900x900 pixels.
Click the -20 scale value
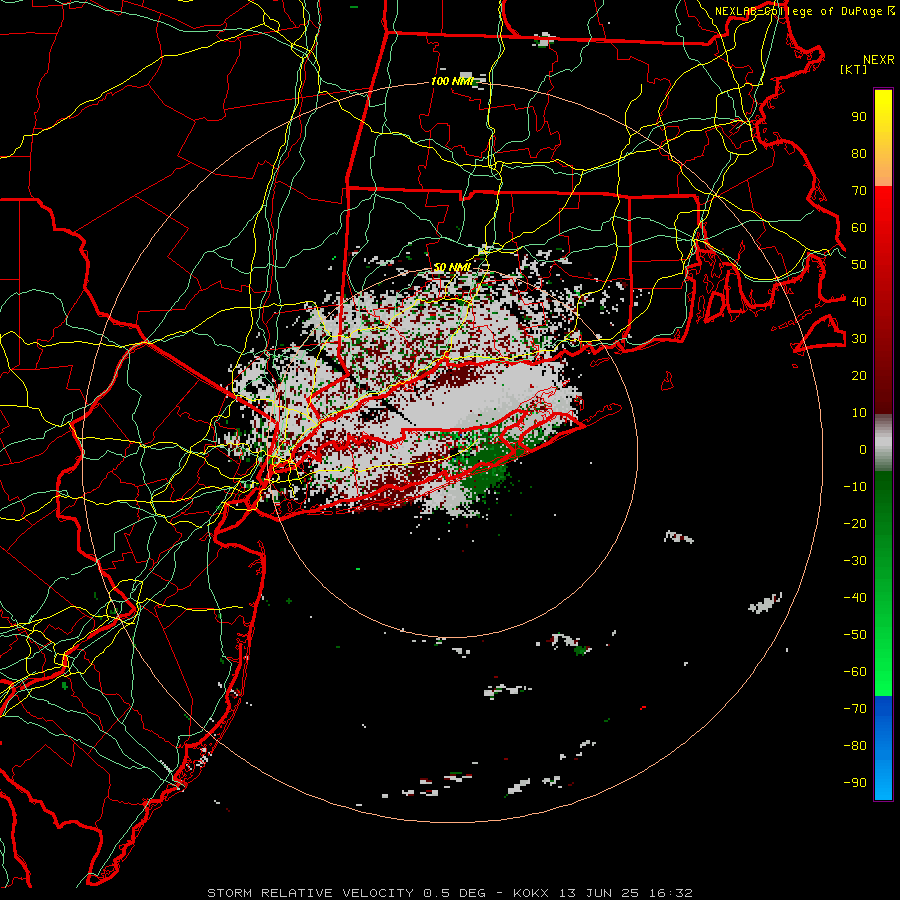(x=855, y=524)
